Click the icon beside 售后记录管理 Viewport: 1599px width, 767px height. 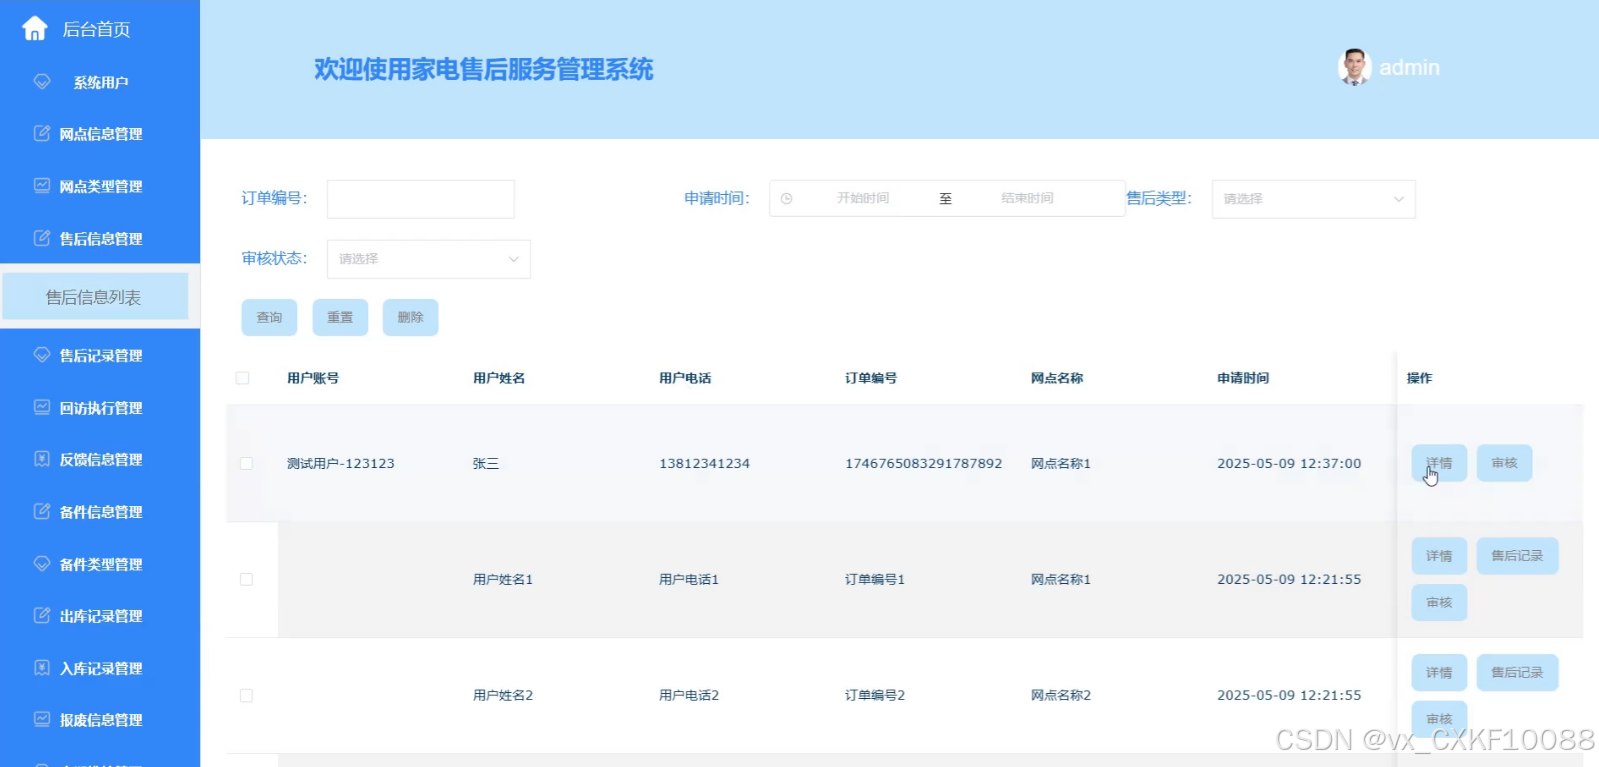tap(42, 355)
